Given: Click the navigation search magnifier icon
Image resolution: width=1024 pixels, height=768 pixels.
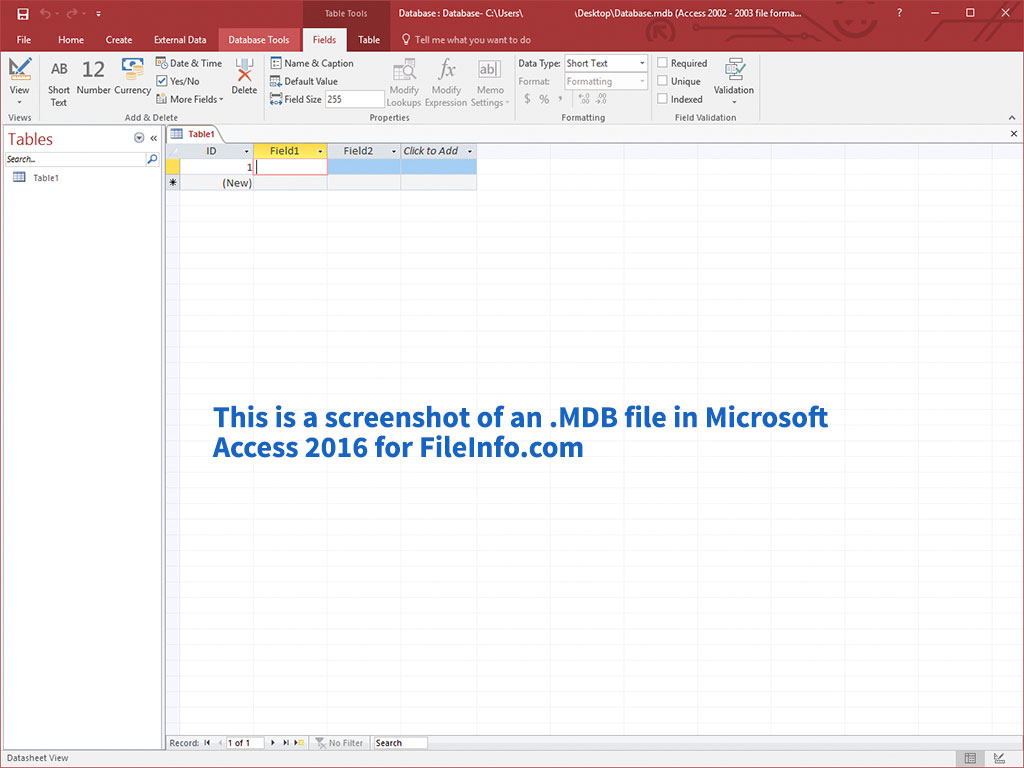Looking at the screenshot, I should click(152, 159).
